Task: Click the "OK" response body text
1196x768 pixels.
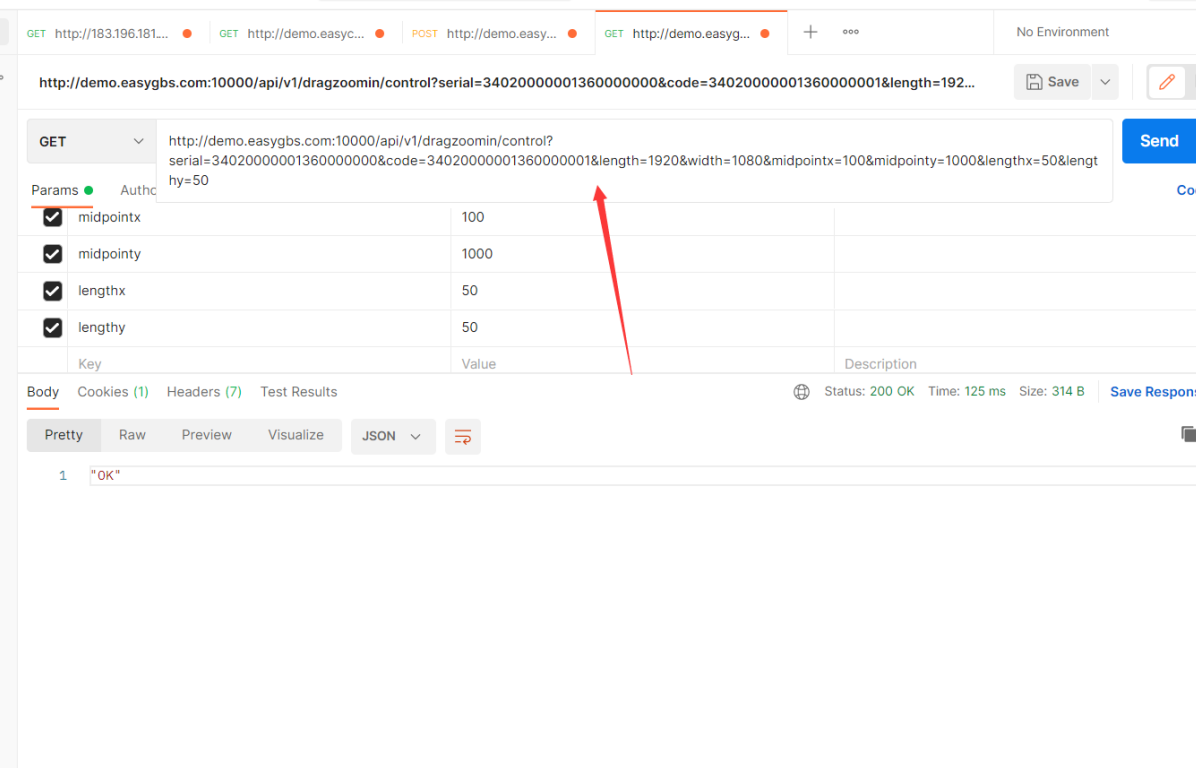Action: (x=105, y=476)
